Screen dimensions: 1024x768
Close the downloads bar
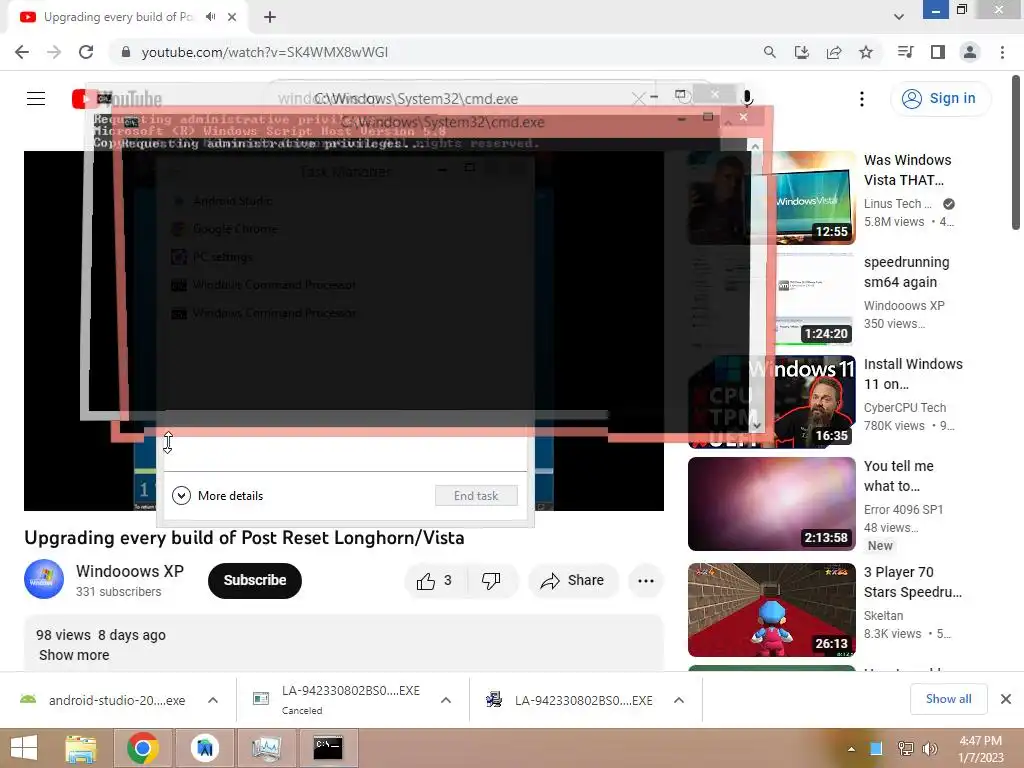pos(1006,699)
